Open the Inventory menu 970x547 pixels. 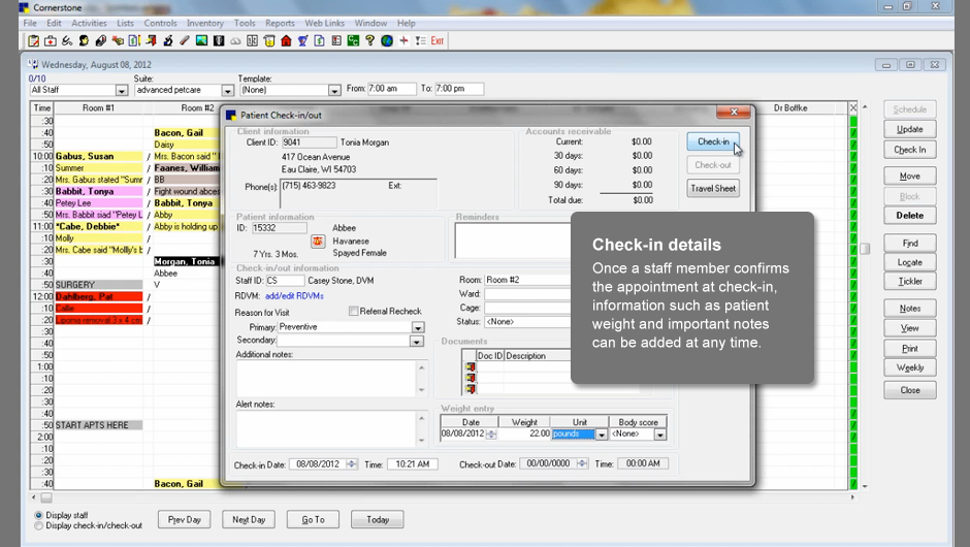(x=205, y=23)
